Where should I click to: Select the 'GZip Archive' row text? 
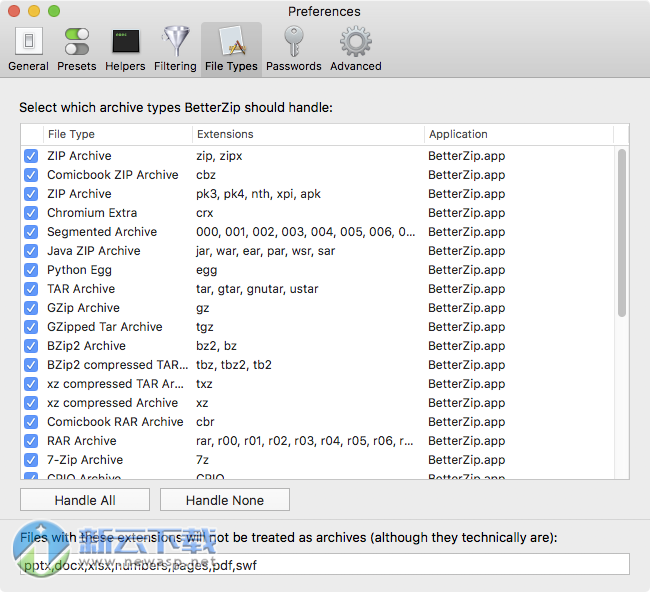click(x=83, y=308)
